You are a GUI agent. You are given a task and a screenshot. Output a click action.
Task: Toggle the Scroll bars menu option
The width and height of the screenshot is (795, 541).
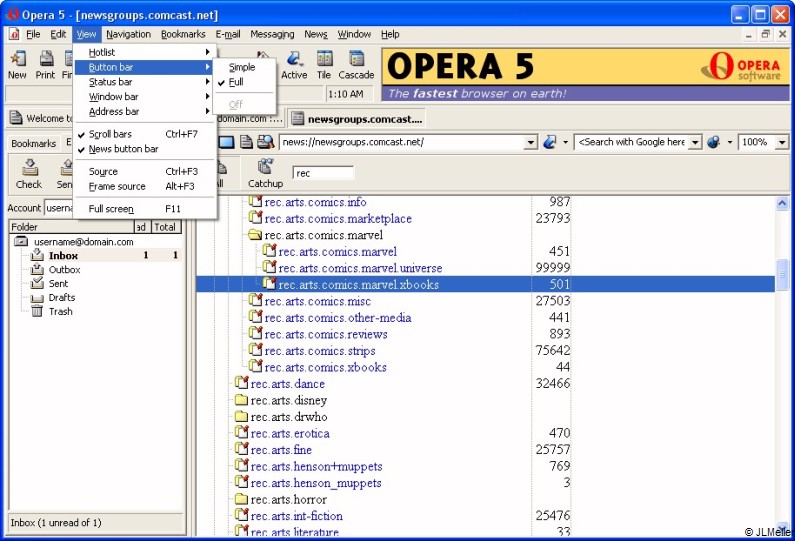pyautogui.click(x=146, y=134)
